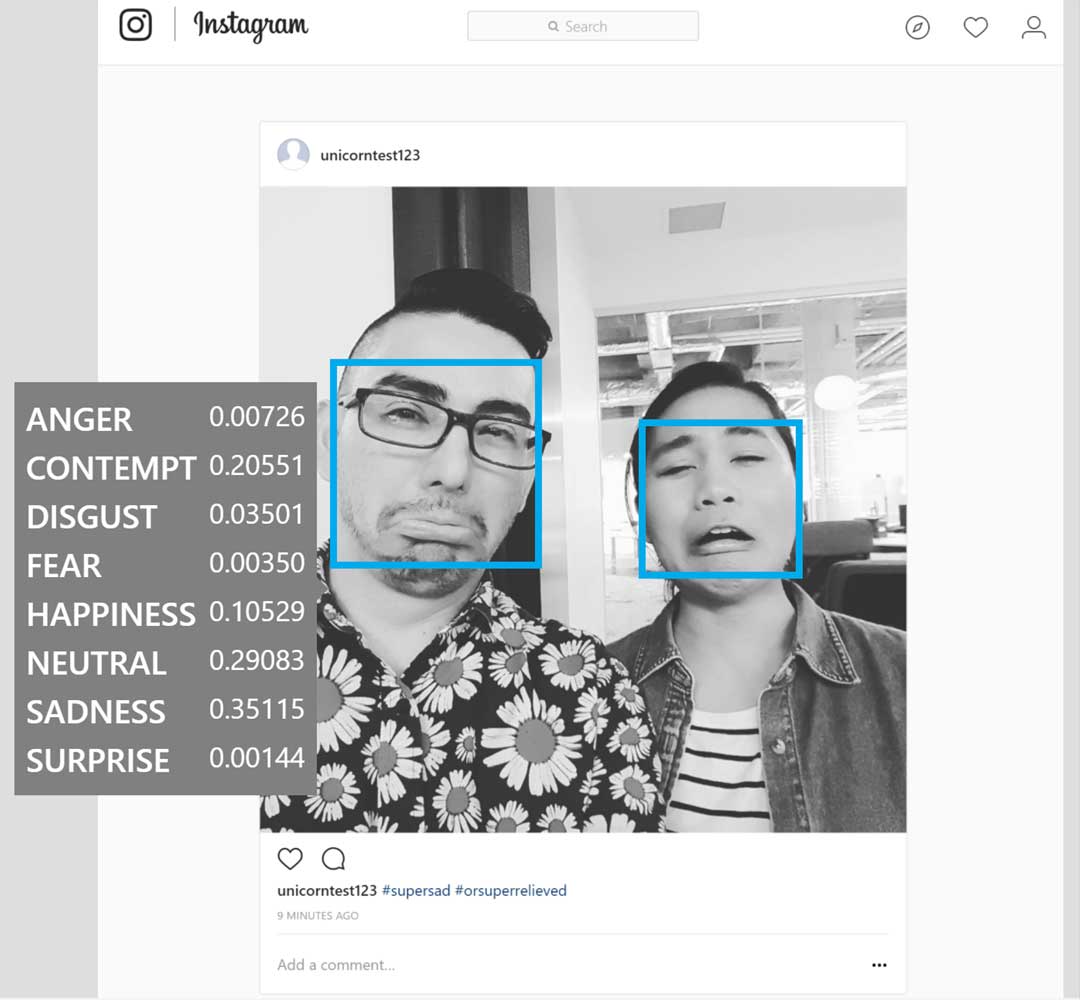Open the #supersad hashtag
The width and height of the screenshot is (1080, 1000).
click(x=415, y=890)
